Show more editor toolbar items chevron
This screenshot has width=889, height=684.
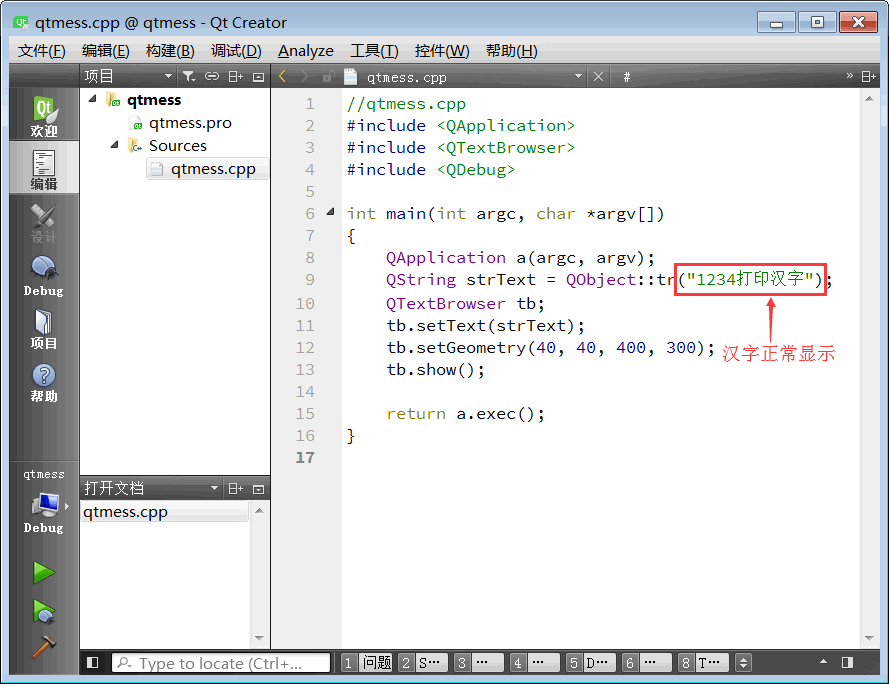(x=849, y=75)
